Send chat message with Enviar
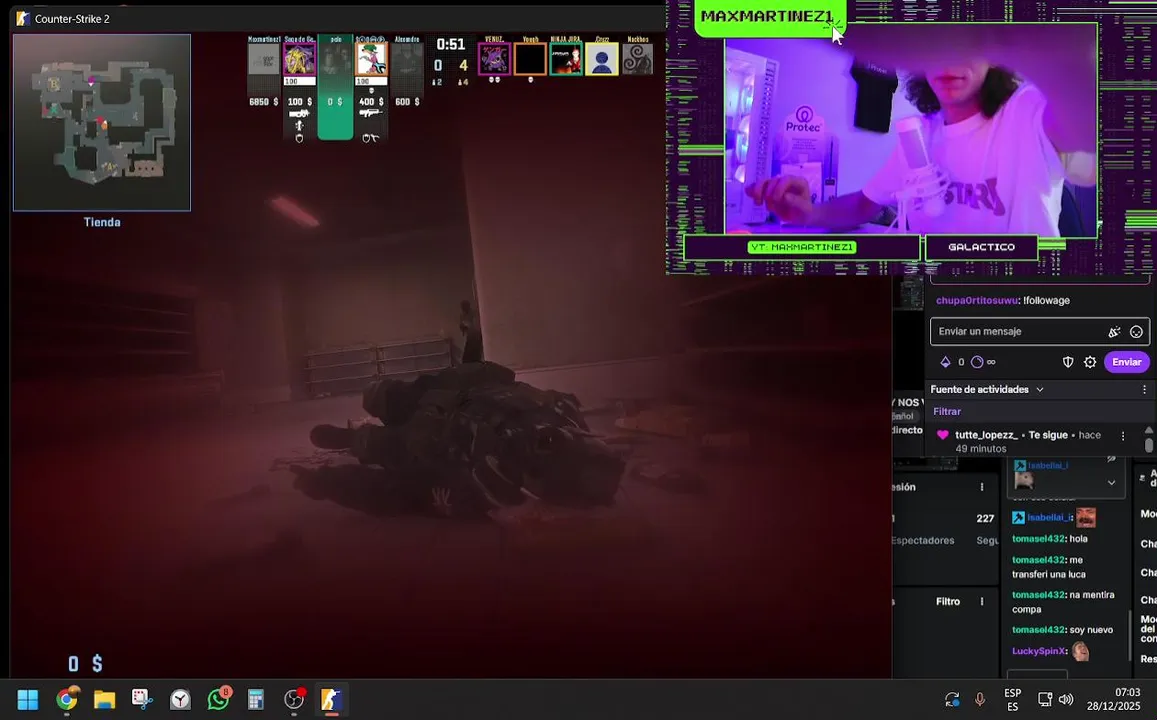1157x720 pixels. (1126, 362)
